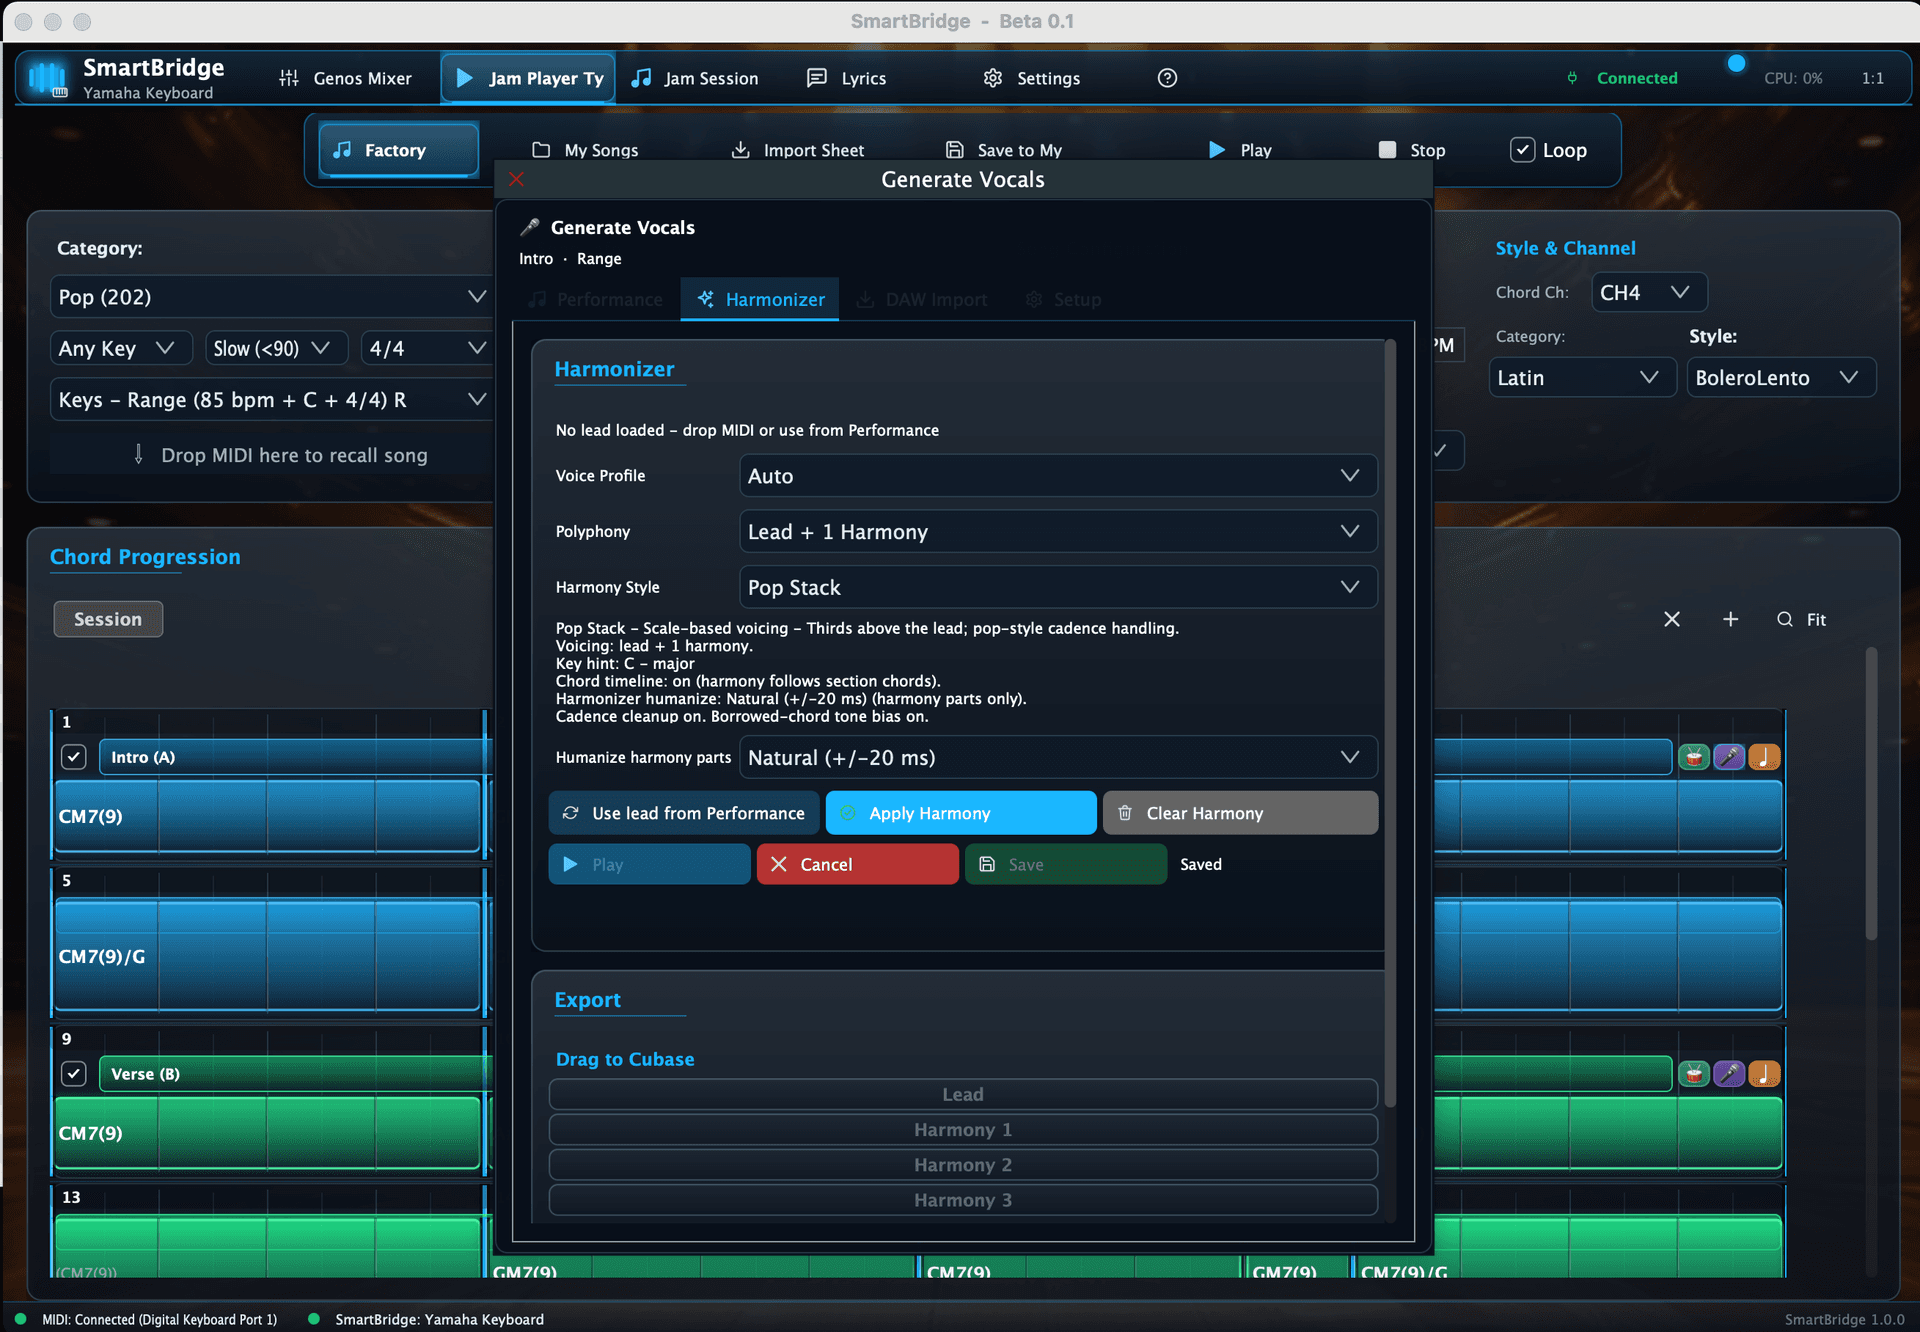The width and height of the screenshot is (1920, 1332).
Task: Open Genos Mixer
Action: (346, 78)
